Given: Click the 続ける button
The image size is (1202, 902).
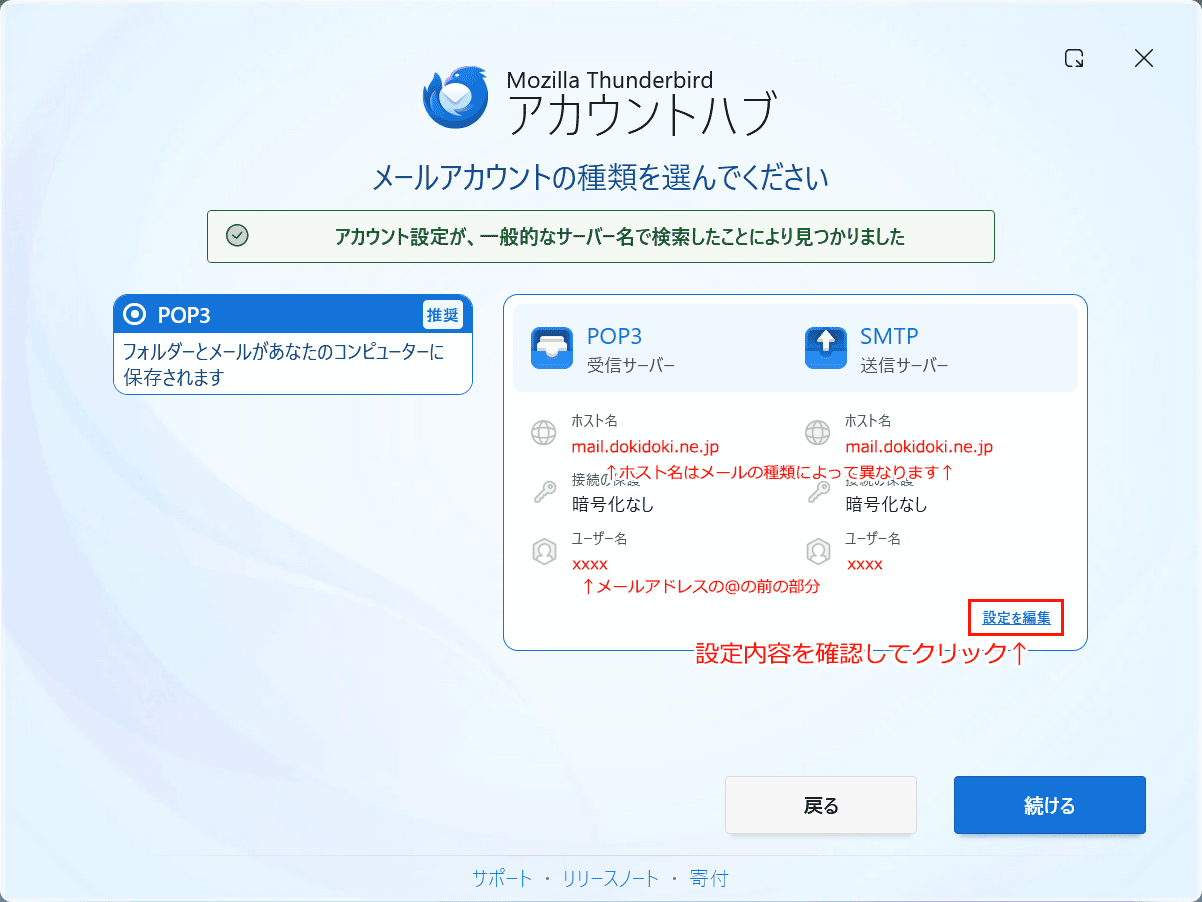Looking at the screenshot, I should click(x=1050, y=805).
